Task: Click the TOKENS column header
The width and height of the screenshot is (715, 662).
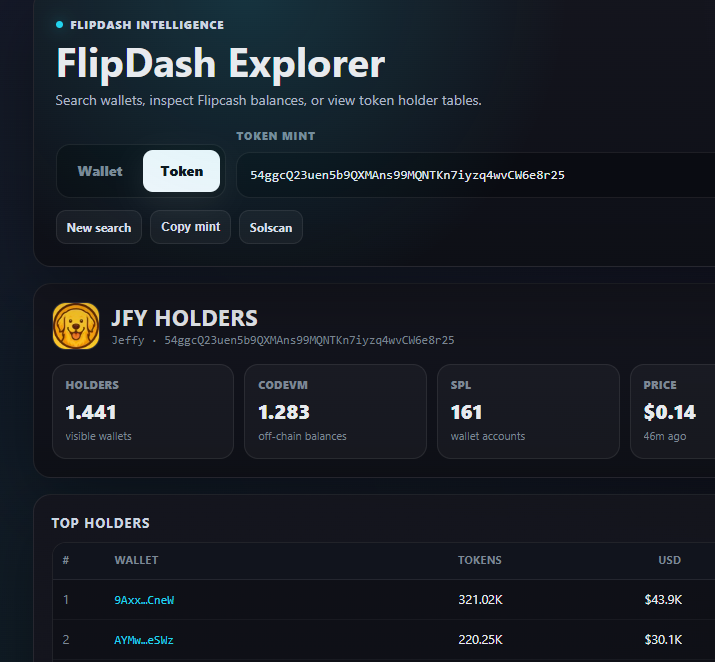Action: coord(480,560)
